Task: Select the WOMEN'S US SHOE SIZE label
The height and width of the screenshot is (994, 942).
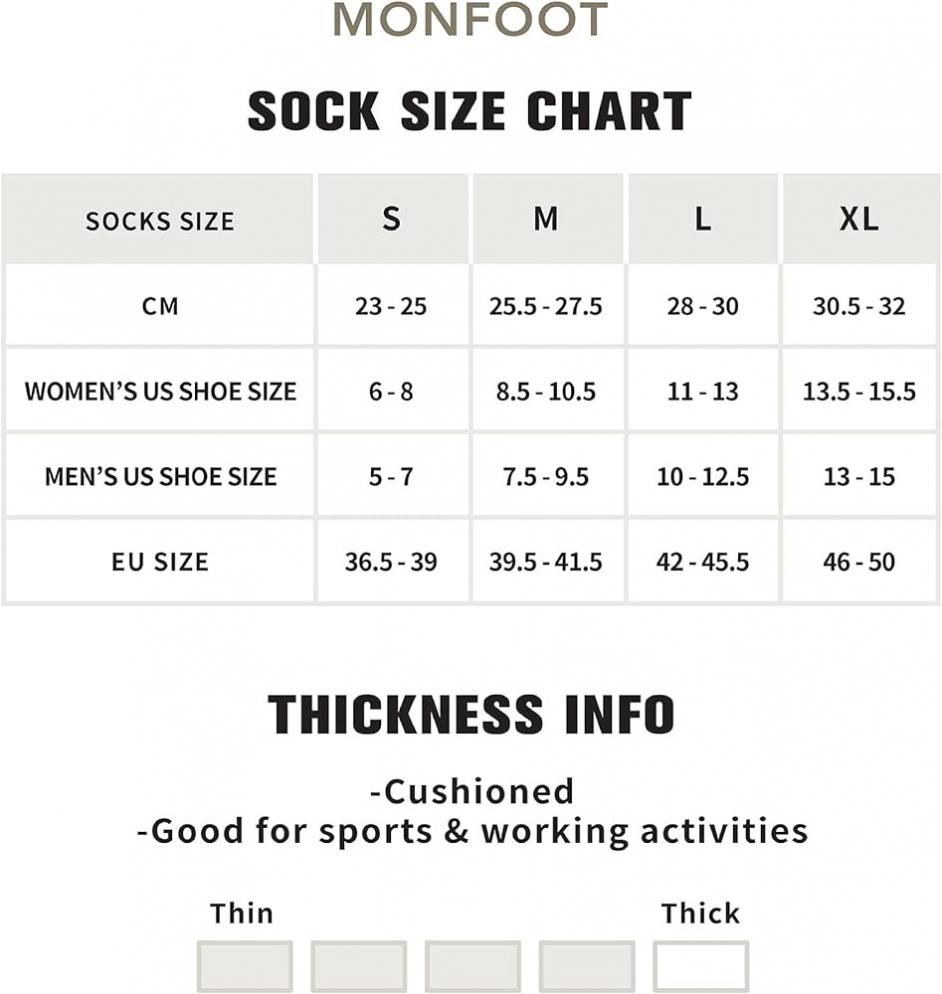Action: 160,391
